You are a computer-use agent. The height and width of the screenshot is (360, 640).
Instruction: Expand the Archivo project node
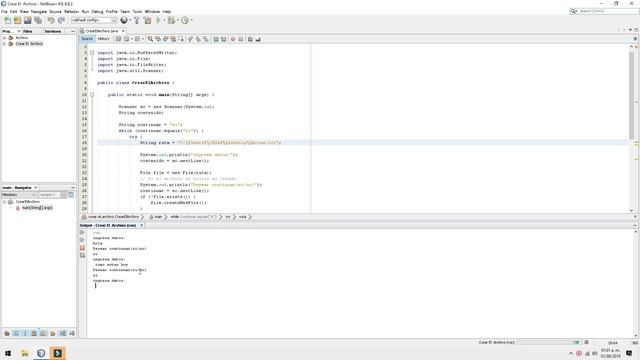pyautogui.click(x=4, y=38)
